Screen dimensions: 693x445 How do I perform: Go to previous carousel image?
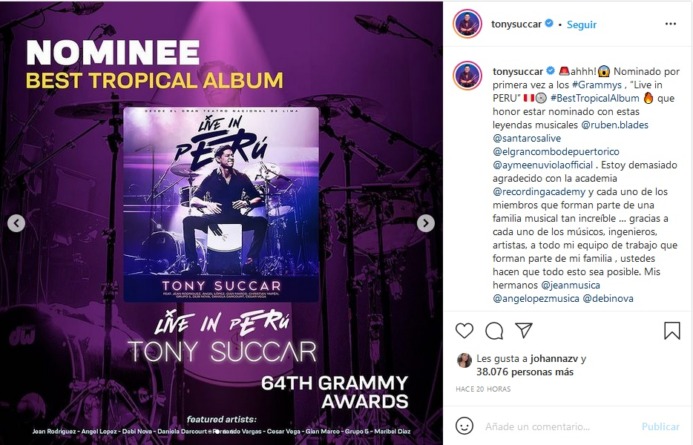[17, 223]
